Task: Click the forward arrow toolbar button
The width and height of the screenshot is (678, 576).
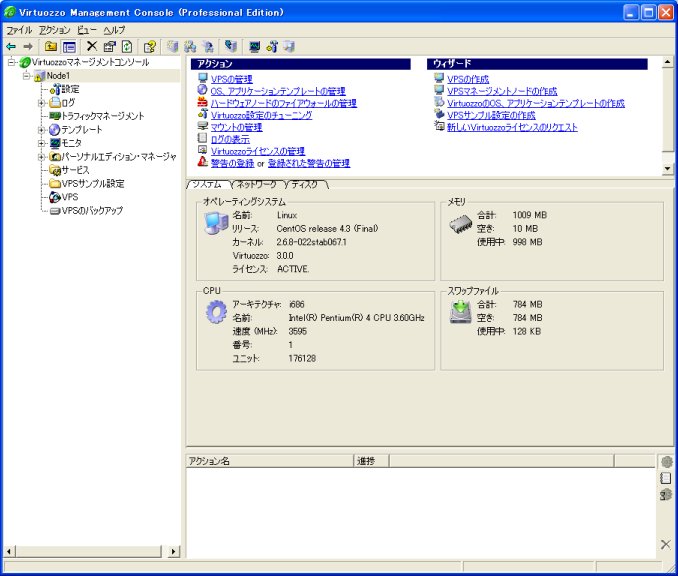Action: [28, 46]
